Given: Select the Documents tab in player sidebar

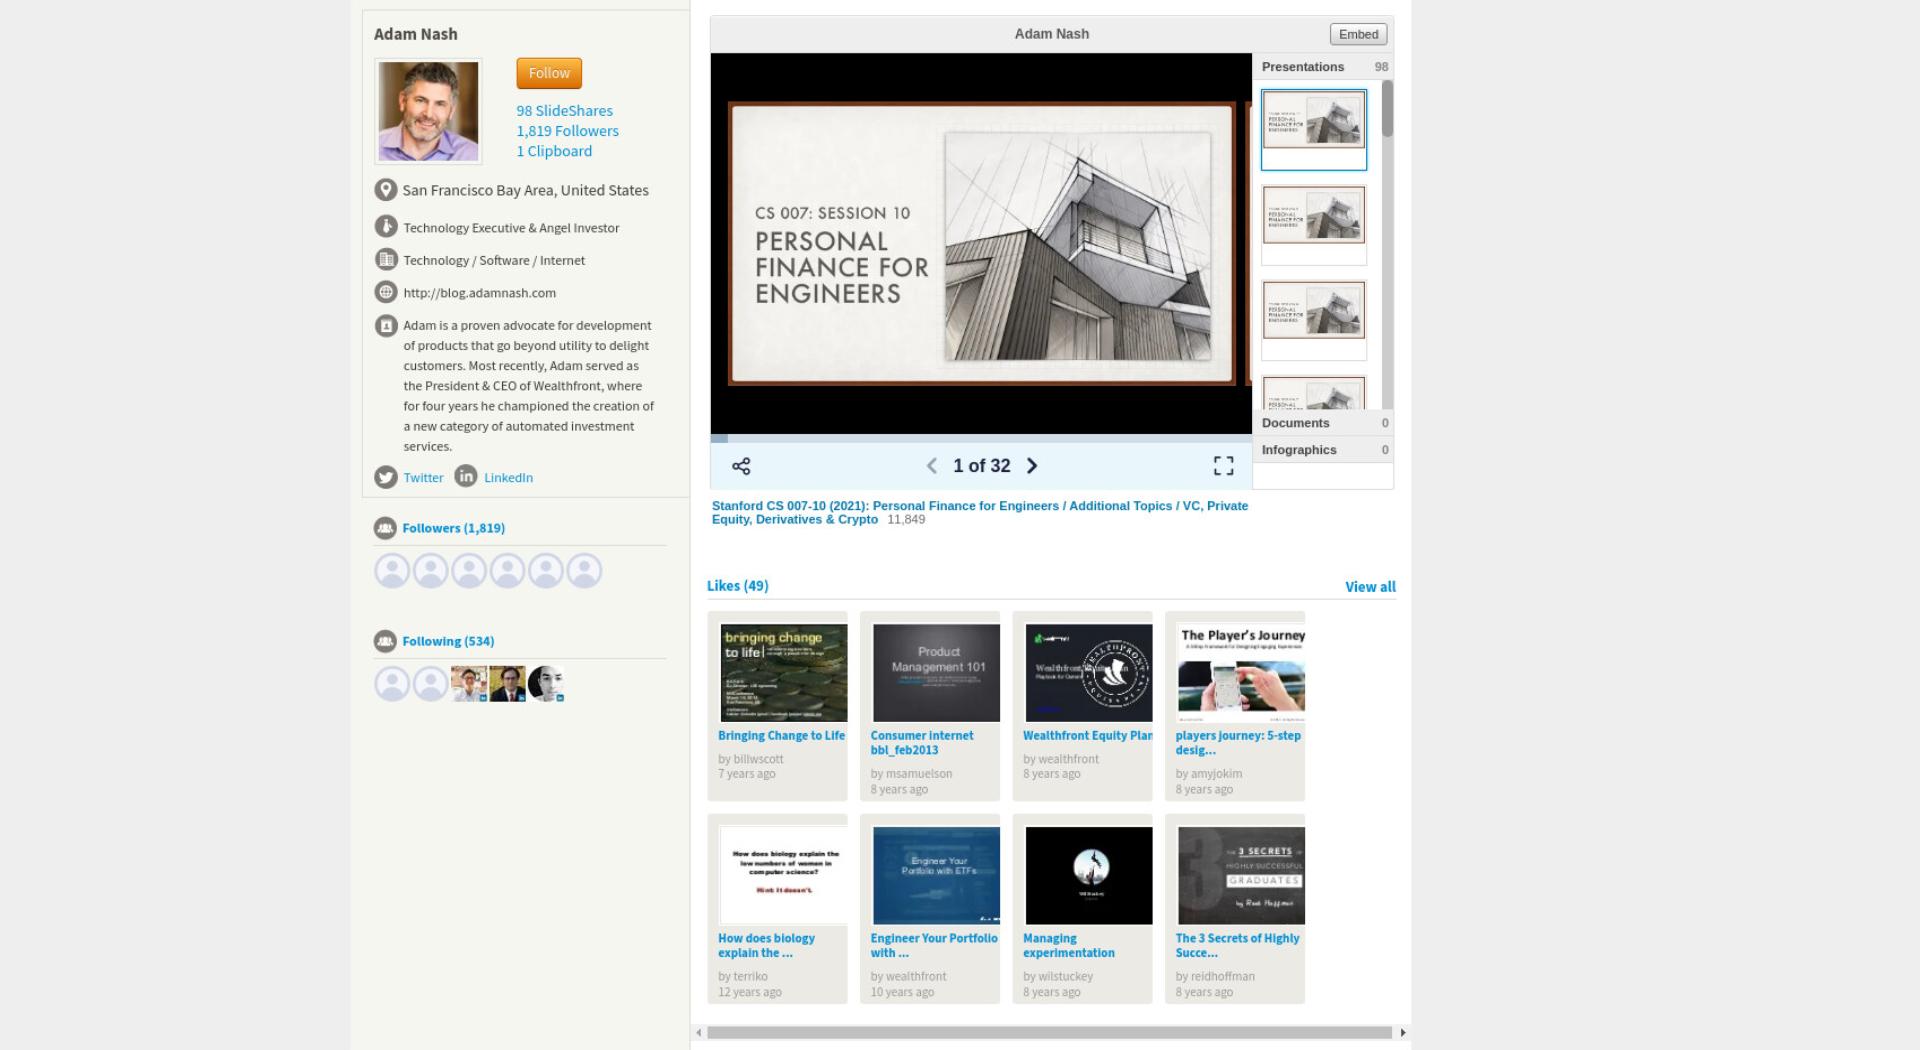Looking at the screenshot, I should point(1322,423).
